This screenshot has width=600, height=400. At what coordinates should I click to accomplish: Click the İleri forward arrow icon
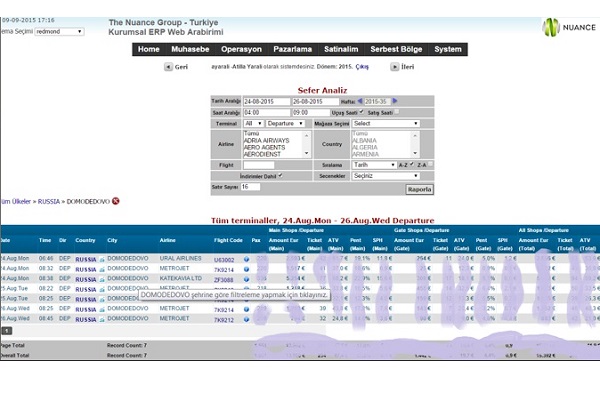(395, 67)
